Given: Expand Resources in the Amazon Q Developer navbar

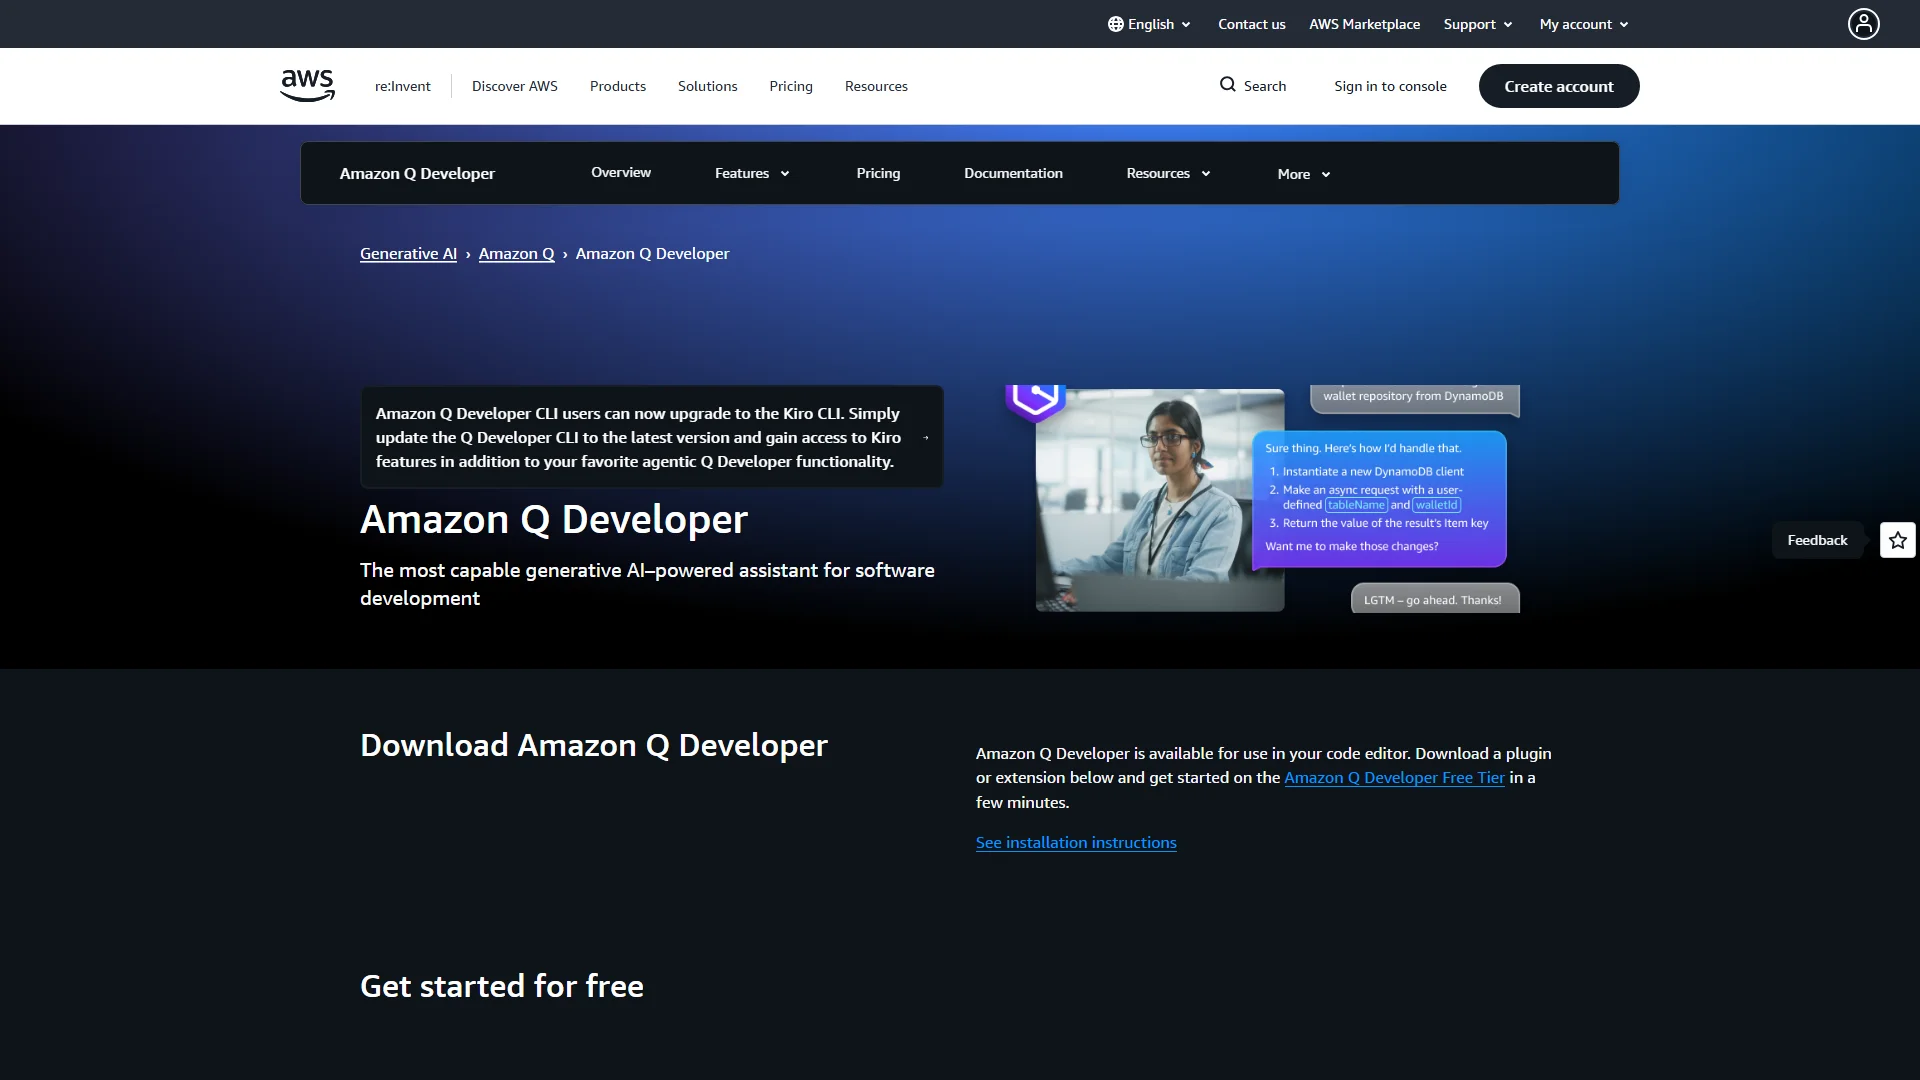Looking at the screenshot, I should tap(1167, 173).
